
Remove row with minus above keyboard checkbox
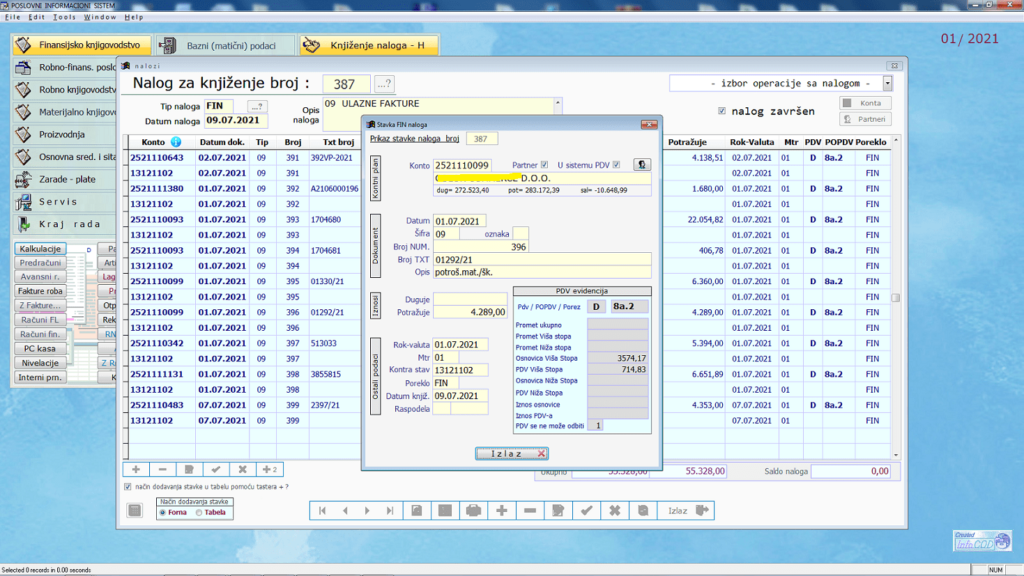[163, 470]
